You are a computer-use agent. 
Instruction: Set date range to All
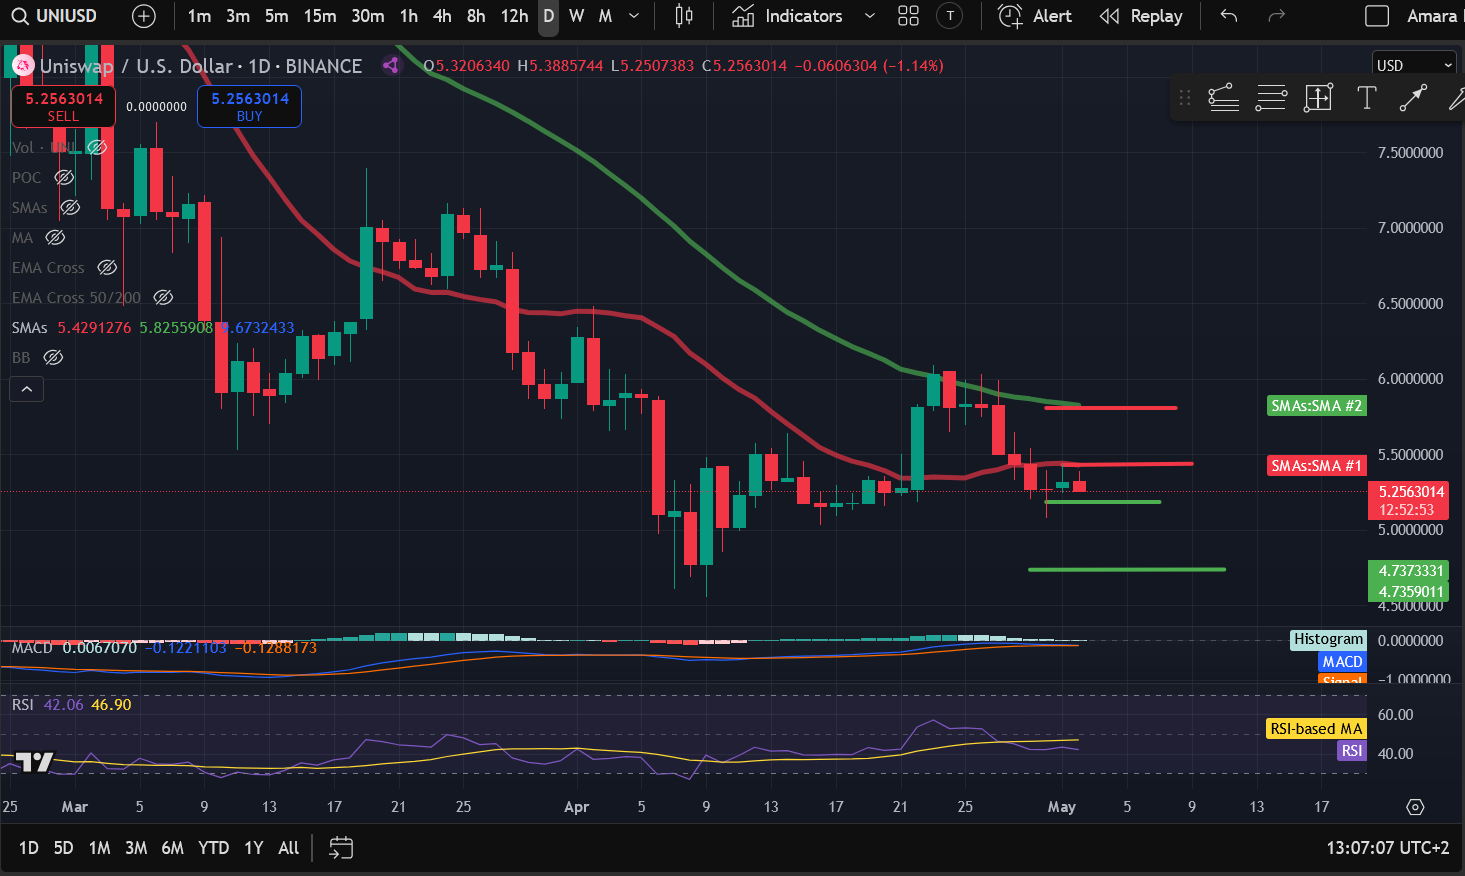tap(289, 848)
